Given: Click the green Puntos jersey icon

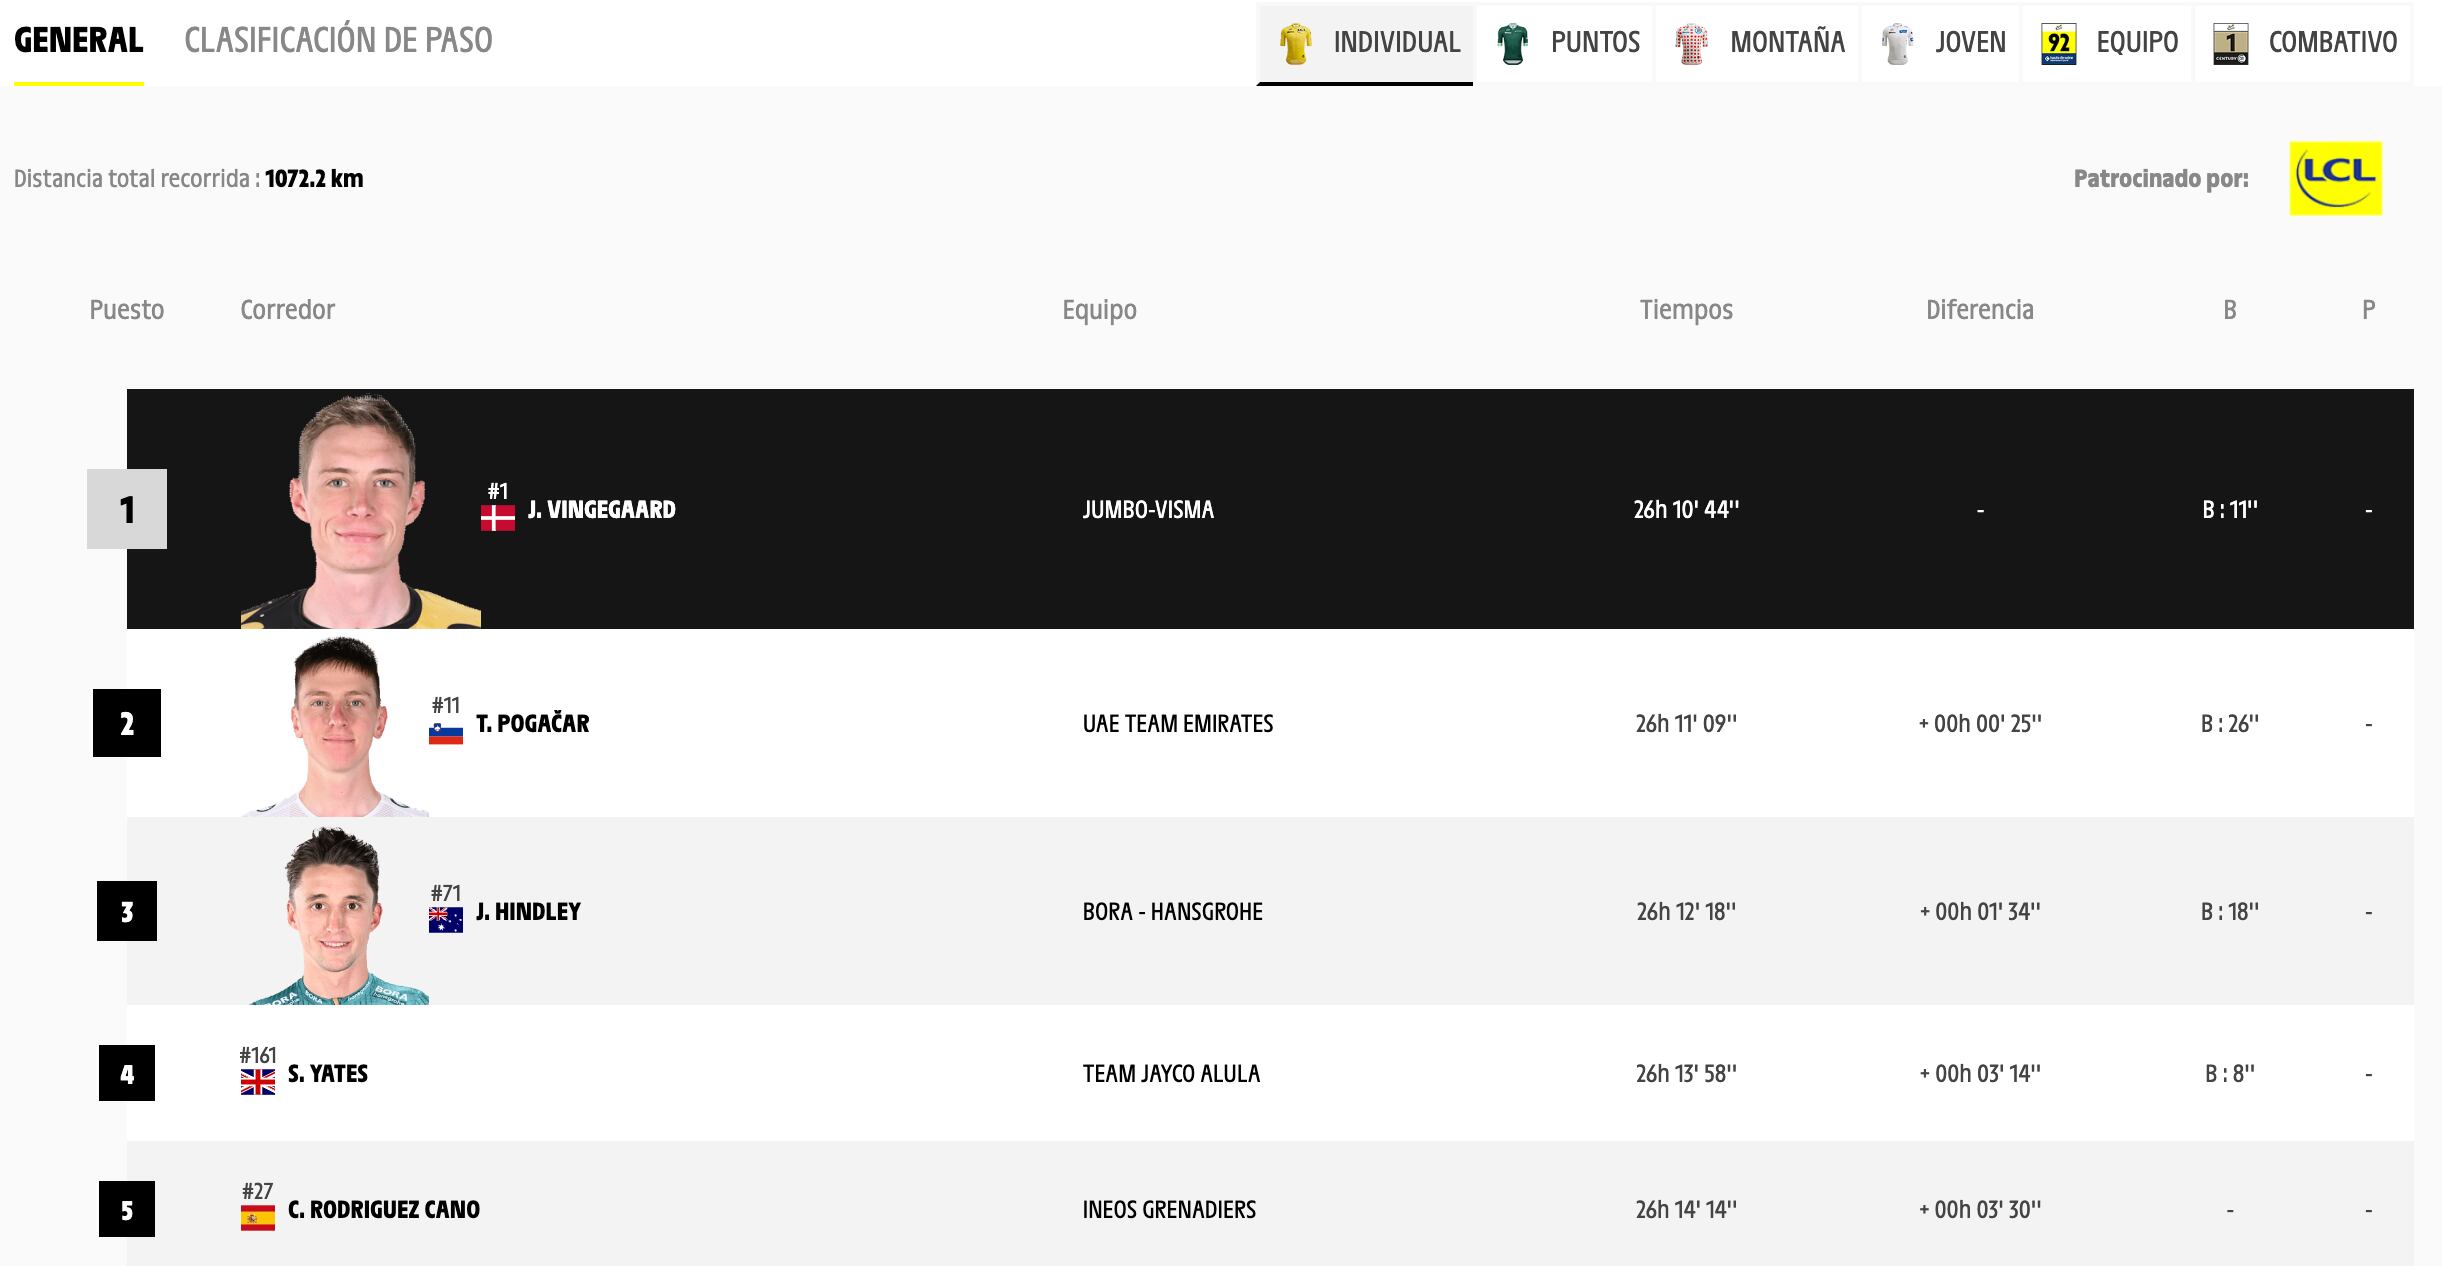Looking at the screenshot, I should (1513, 44).
